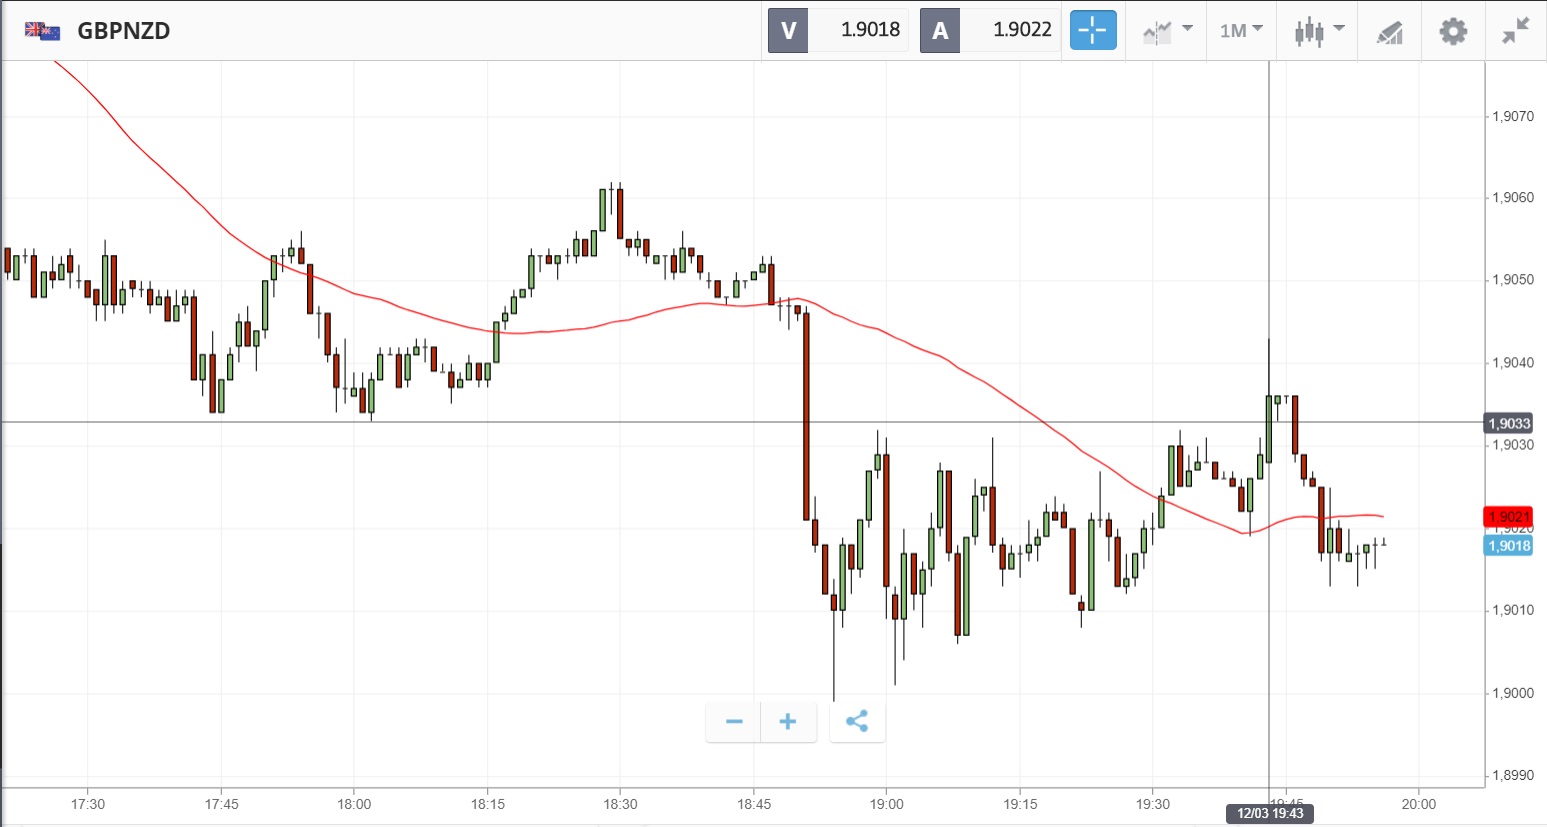This screenshot has width=1547, height=827.
Task: Click the A buy price button 1.9022
Action: pyautogui.click(x=990, y=30)
